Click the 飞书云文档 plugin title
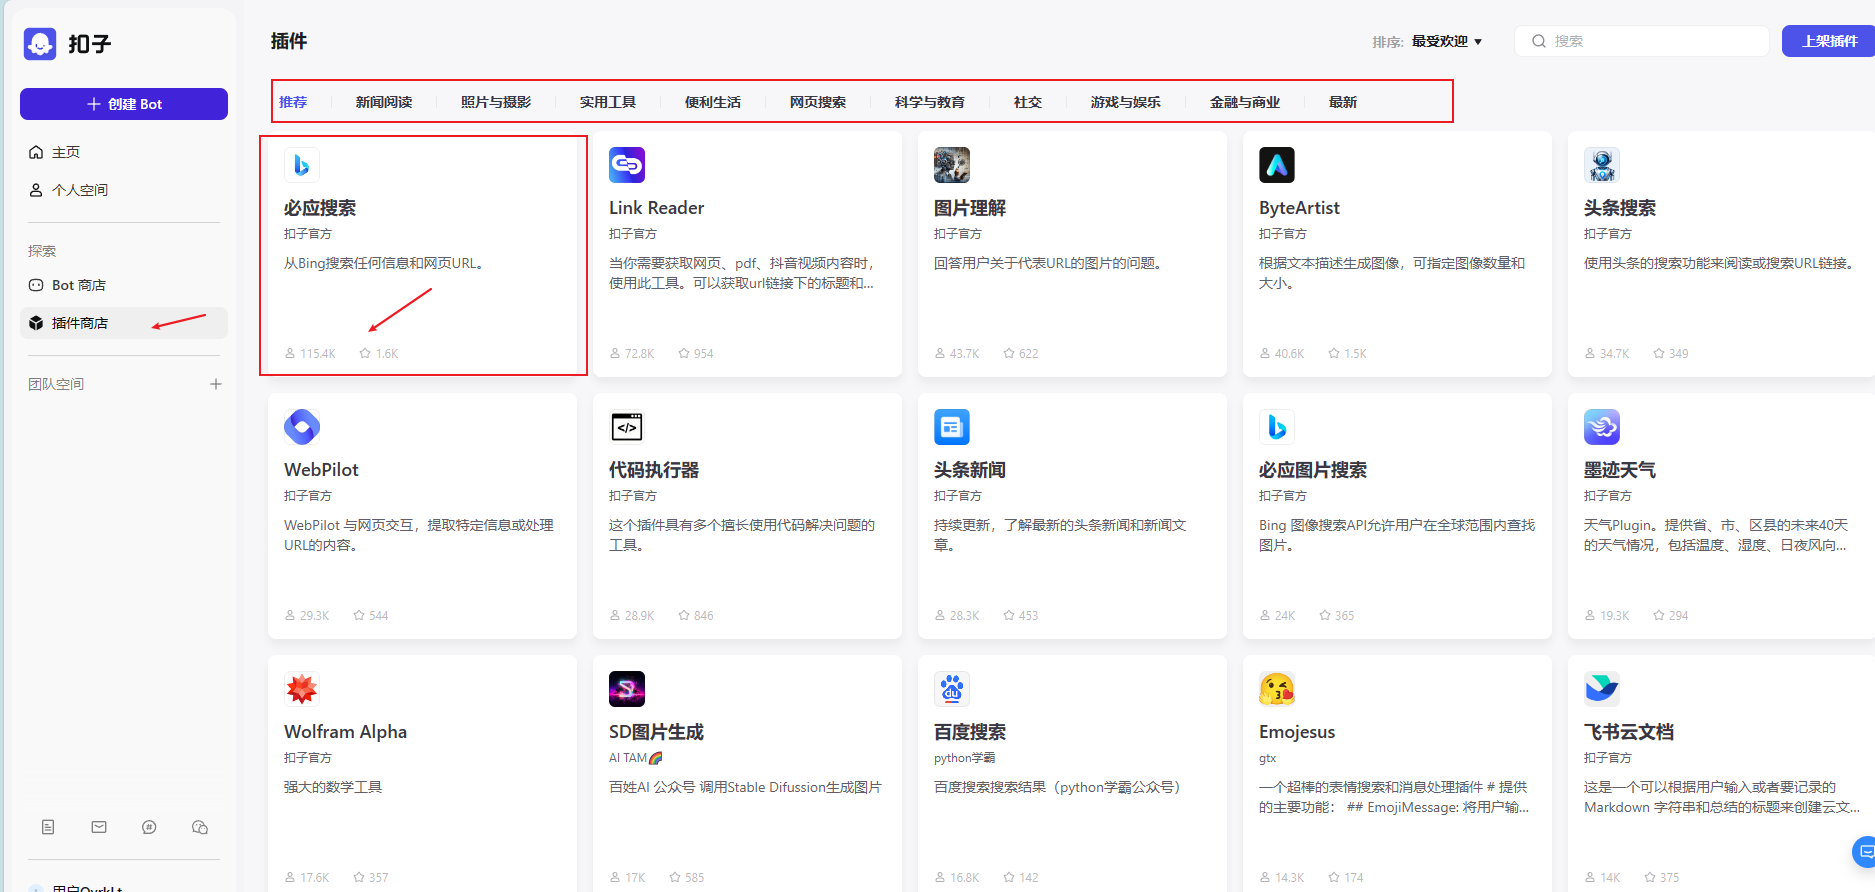The width and height of the screenshot is (1875, 892). 1629,732
